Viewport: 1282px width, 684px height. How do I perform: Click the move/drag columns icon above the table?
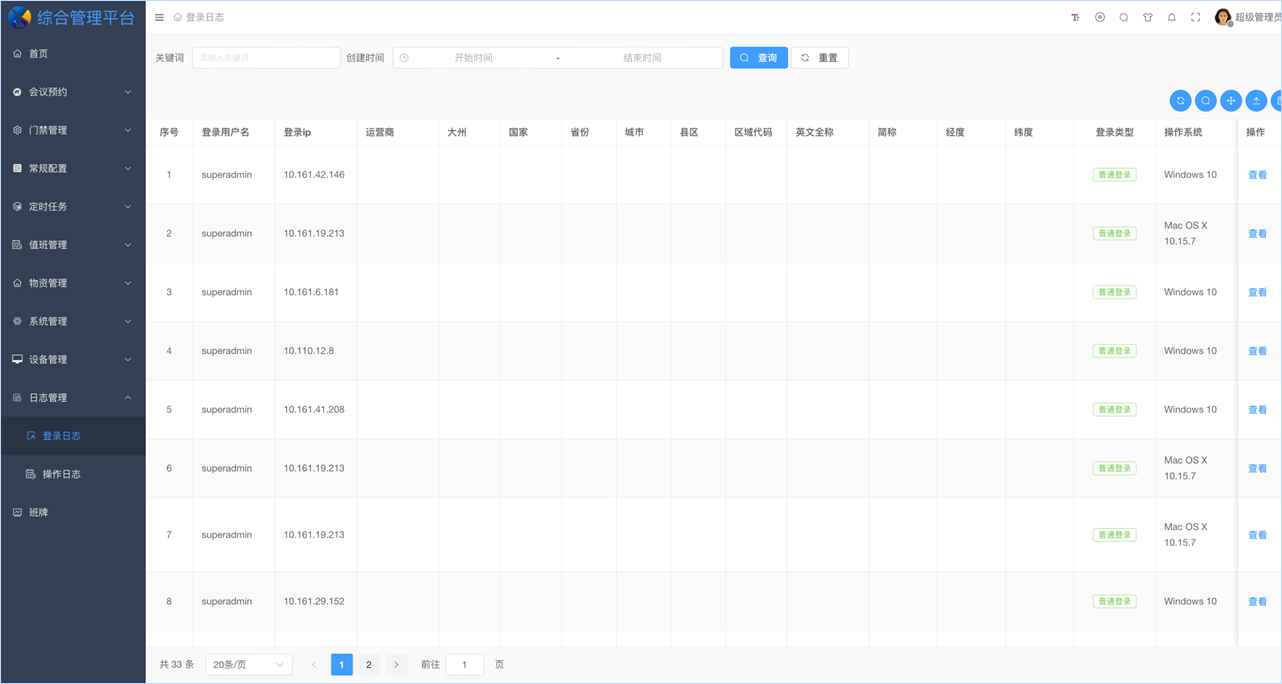1231,101
